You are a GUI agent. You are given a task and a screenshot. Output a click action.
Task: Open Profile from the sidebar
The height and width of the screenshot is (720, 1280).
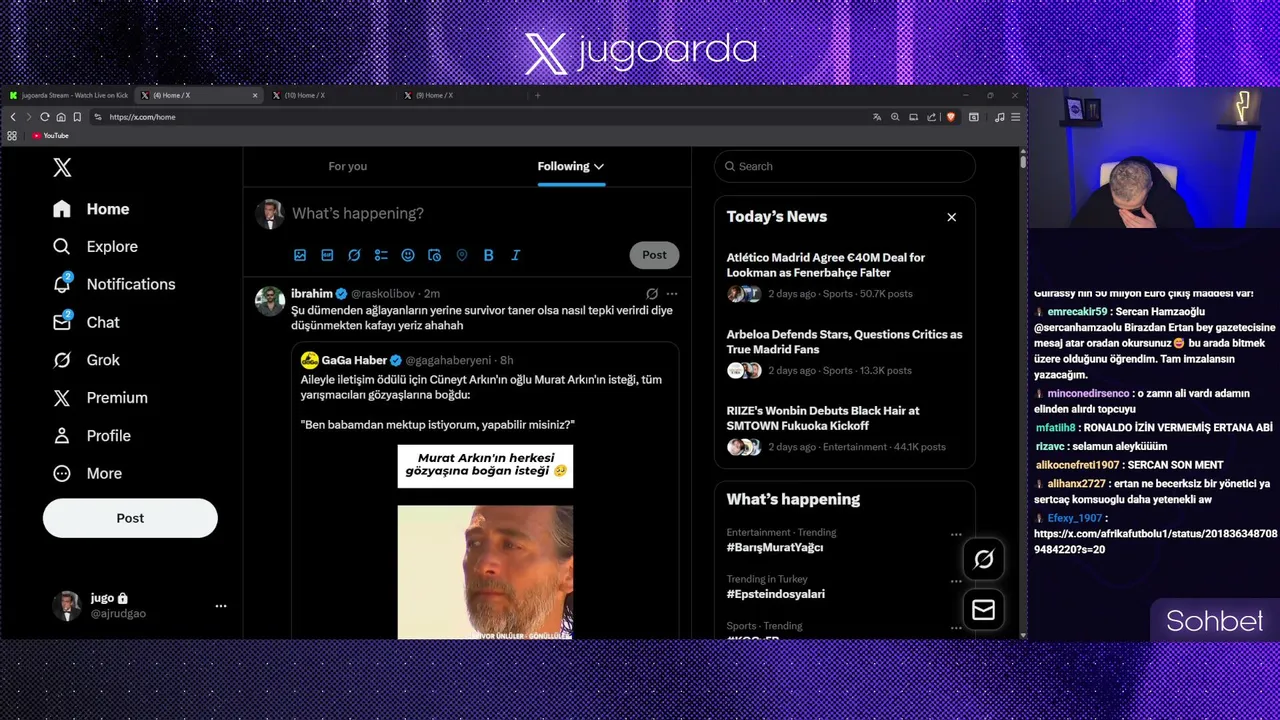click(92, 436)
